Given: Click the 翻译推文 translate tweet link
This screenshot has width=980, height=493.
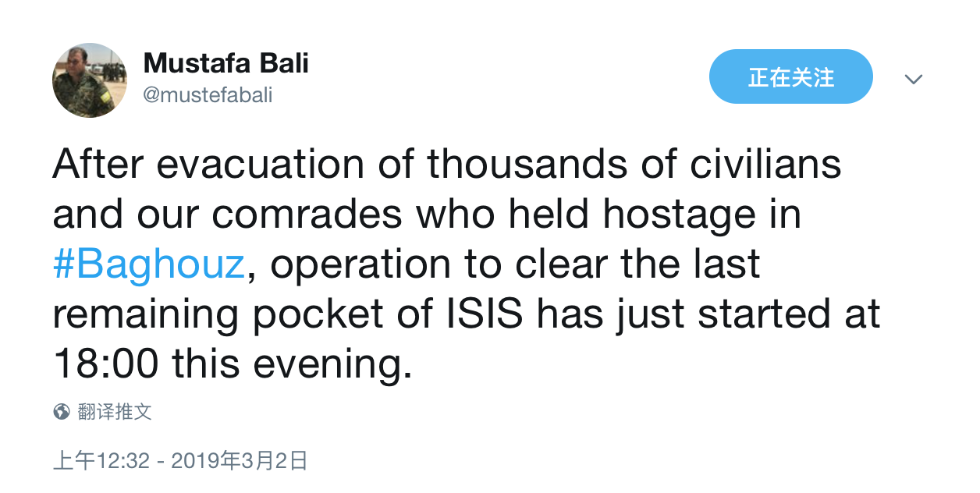Looking at the screenshot, I should (114, 411).
